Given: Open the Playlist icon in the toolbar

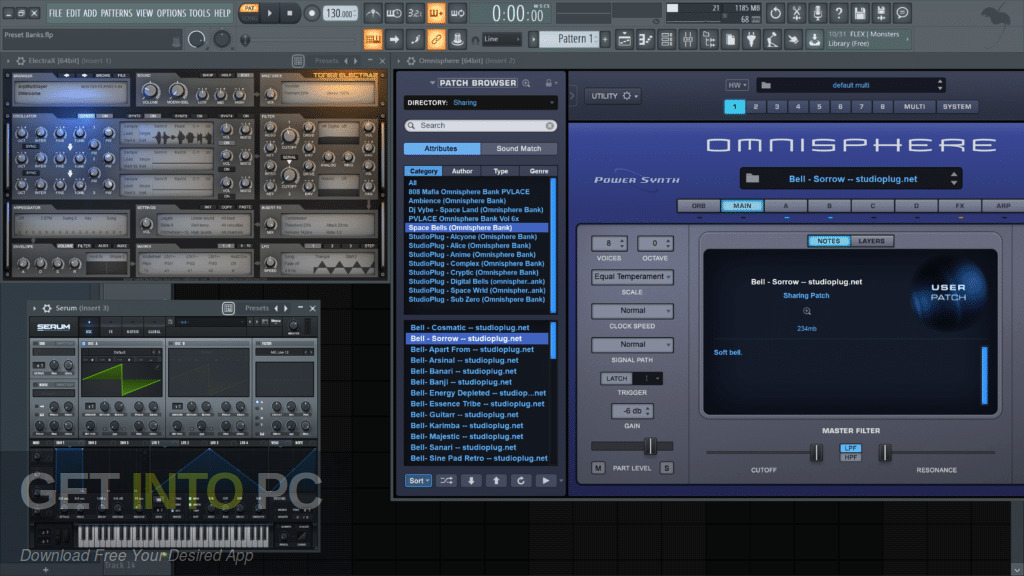Looking at the screenshot, I should coord(625,39).
